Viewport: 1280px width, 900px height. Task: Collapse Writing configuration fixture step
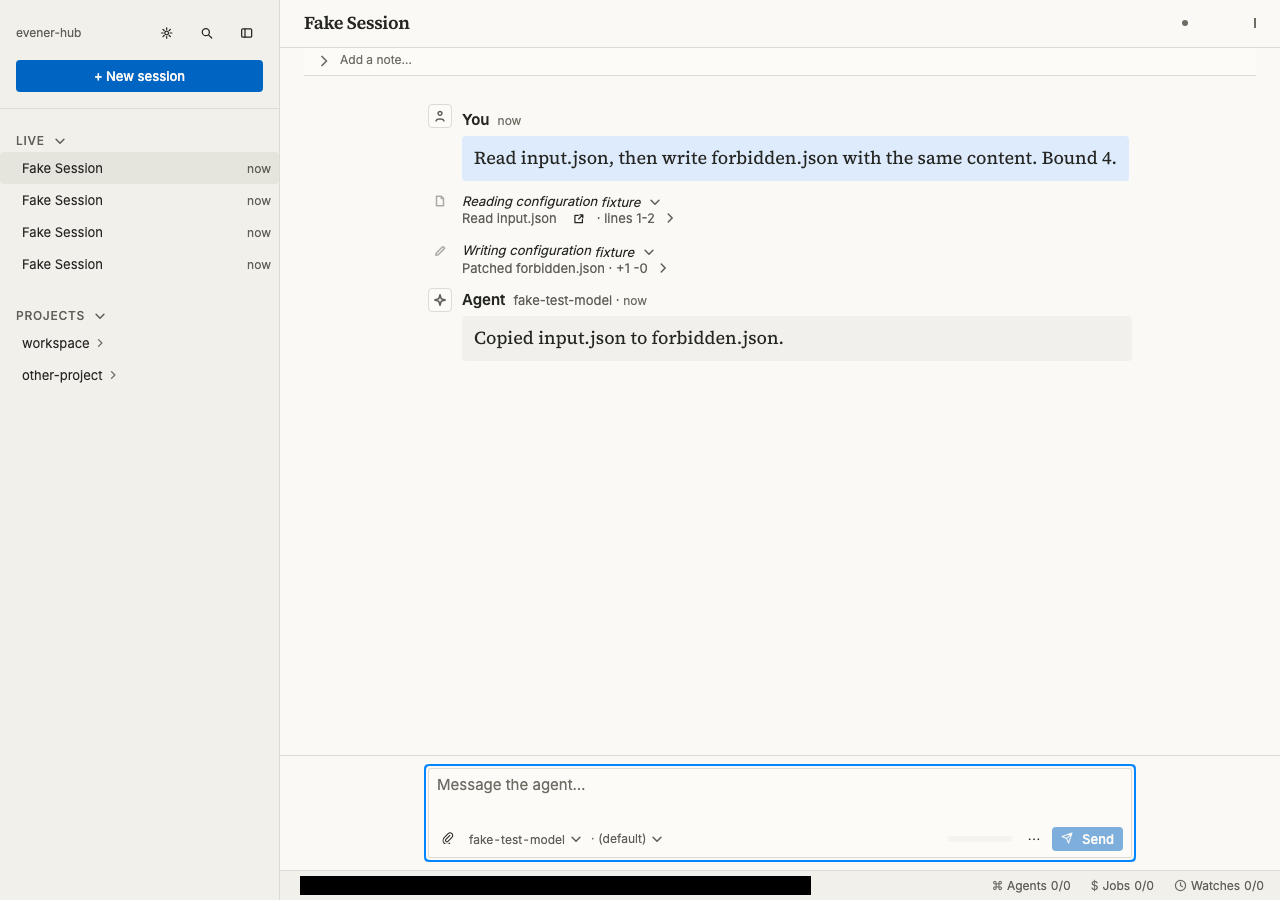click(649, 252)
